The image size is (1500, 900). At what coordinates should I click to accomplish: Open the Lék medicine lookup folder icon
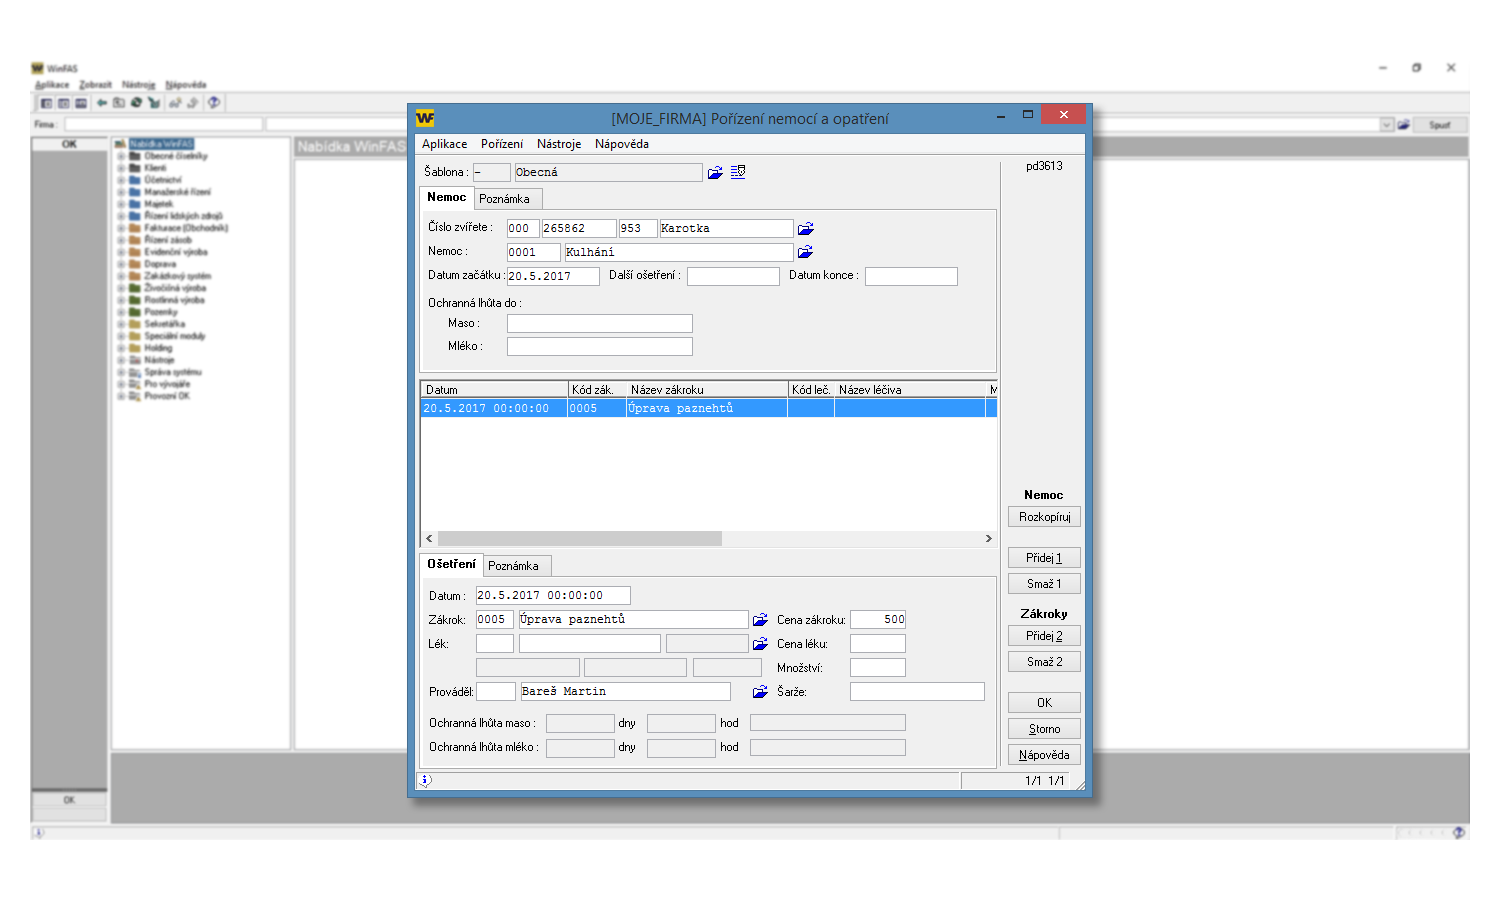coord(760,644)
